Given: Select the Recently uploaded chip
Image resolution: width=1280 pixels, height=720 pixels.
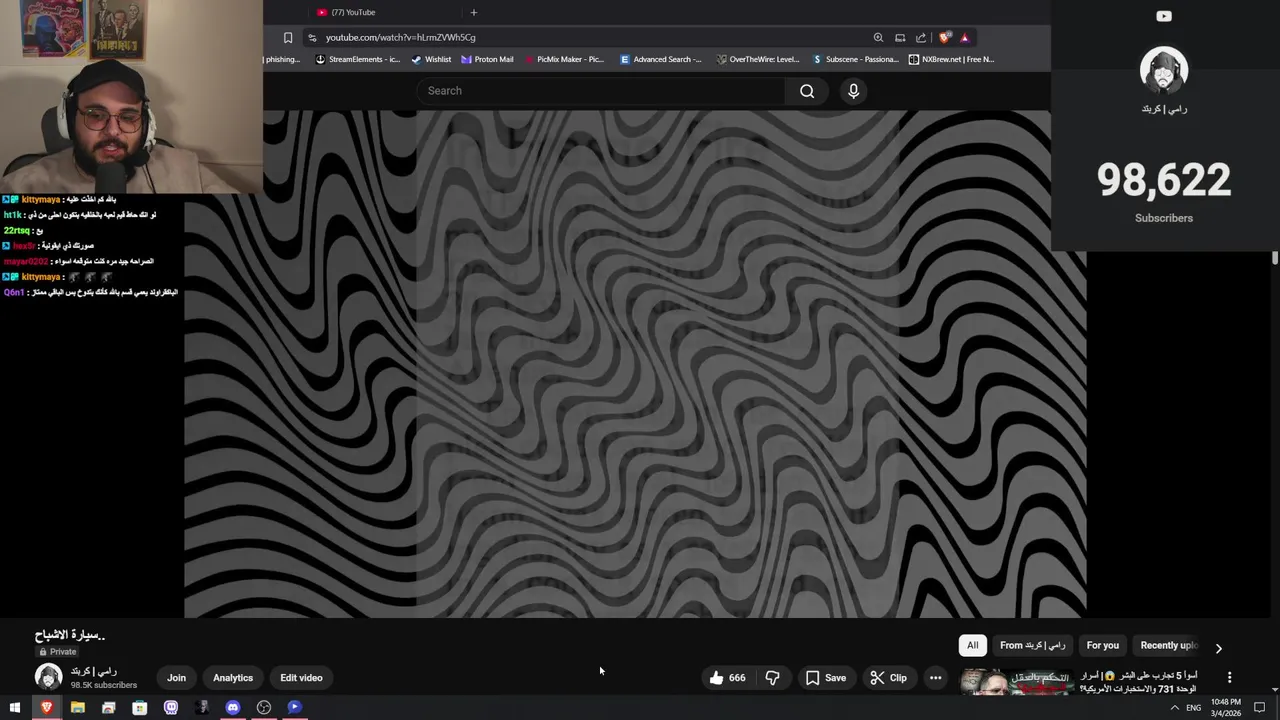Looking at the screenshot, I should tap(1168, 645).
